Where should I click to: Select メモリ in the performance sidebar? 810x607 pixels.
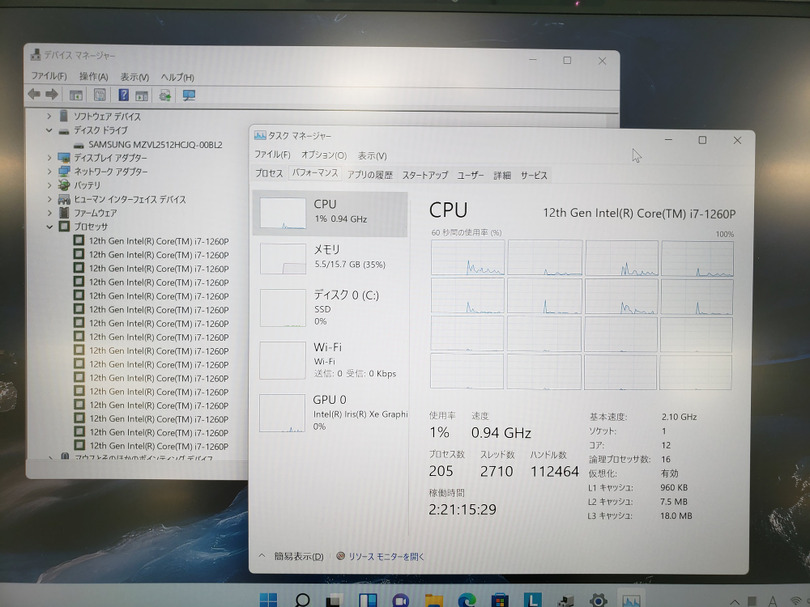330,258
